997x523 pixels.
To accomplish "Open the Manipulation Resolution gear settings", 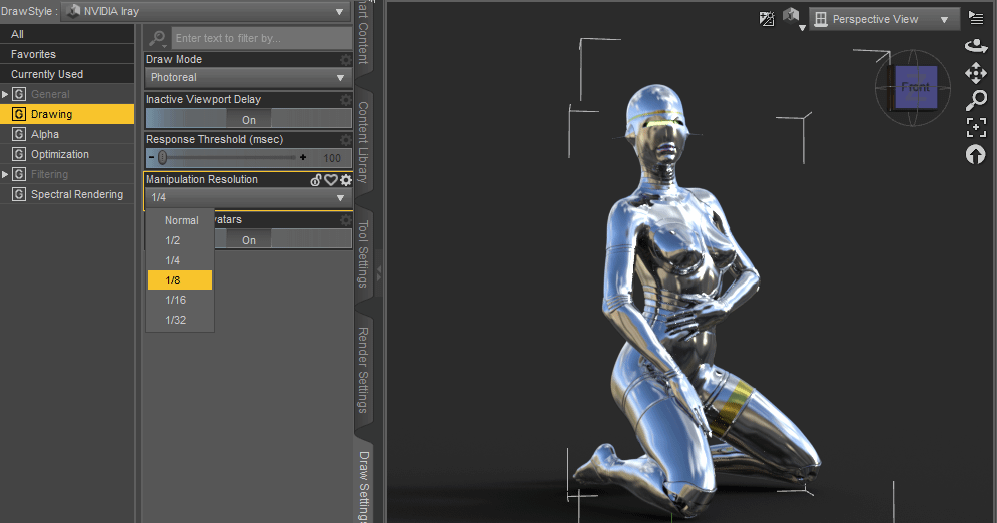I will (345, 180).
